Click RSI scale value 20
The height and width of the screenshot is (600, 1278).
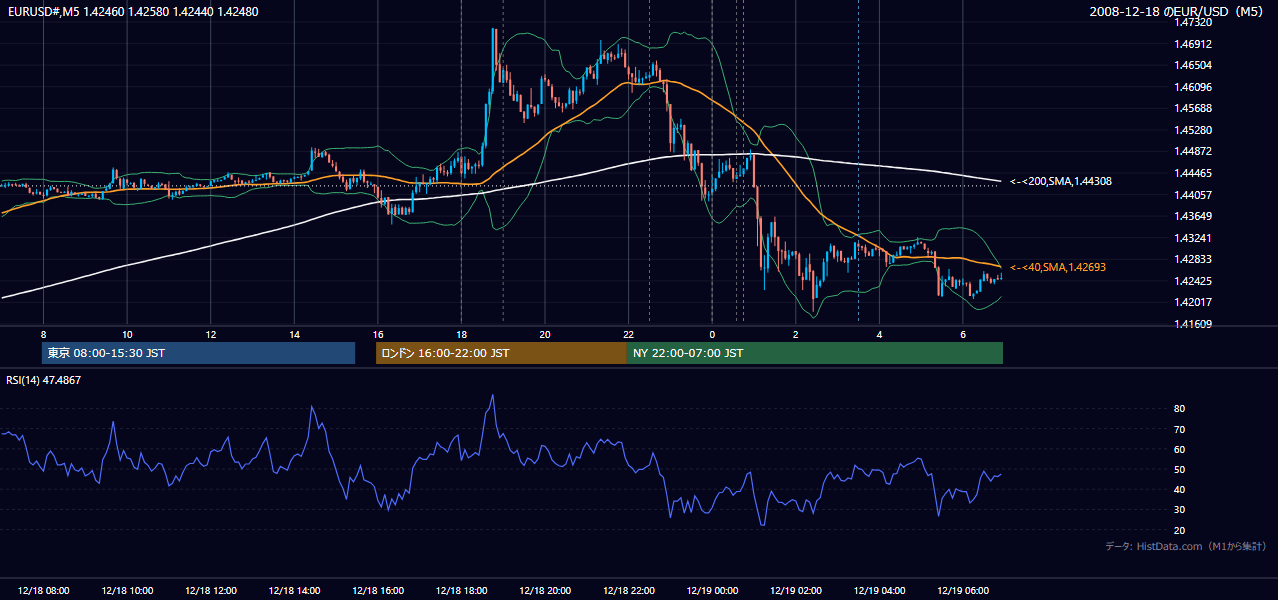click(1180, 530)
